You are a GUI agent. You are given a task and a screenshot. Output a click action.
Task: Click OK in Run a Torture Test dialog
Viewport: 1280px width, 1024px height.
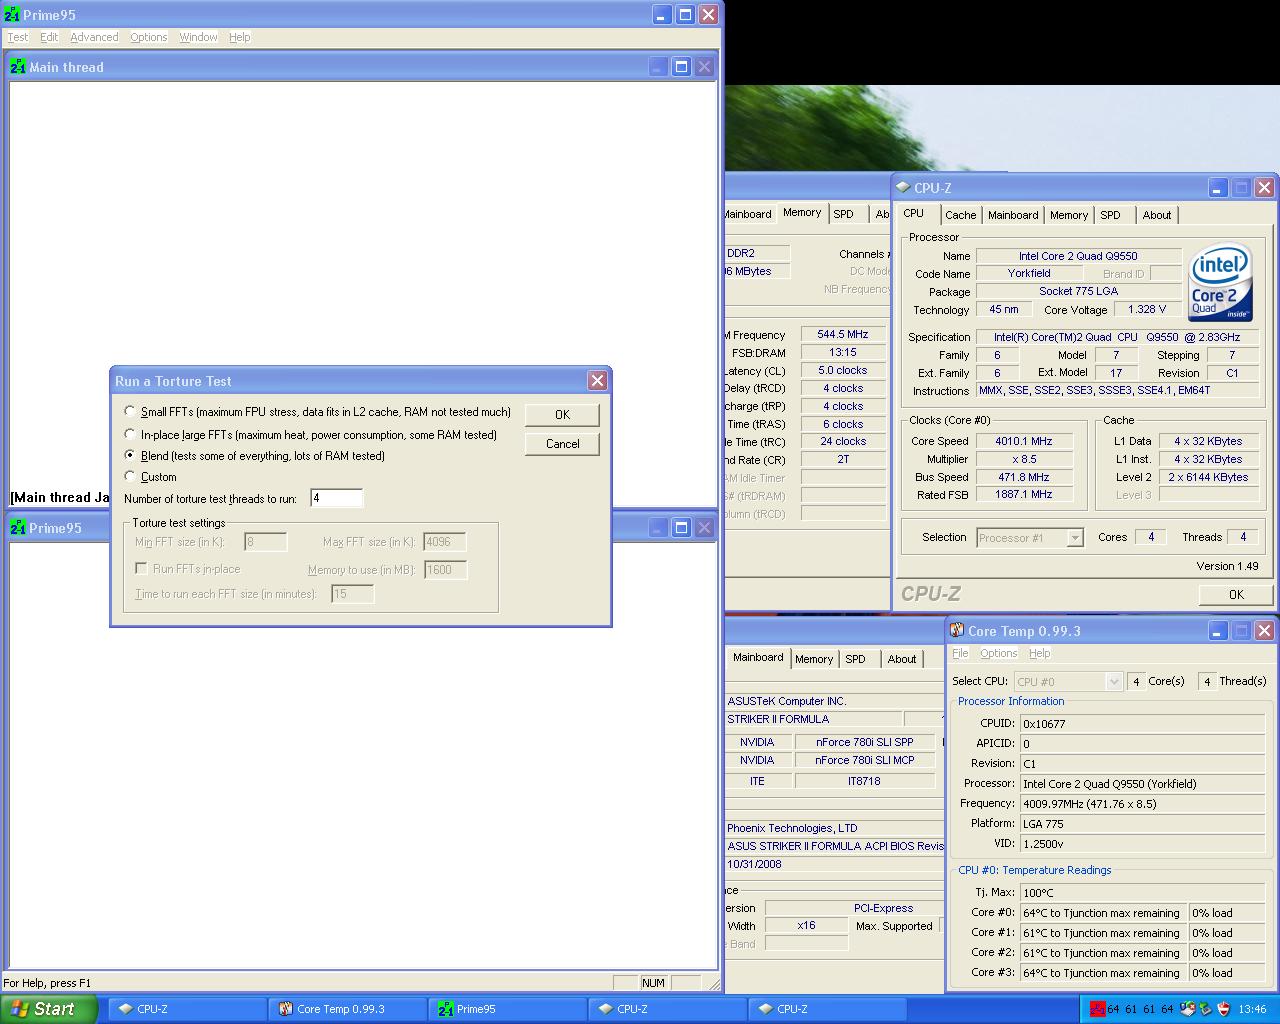click(x=562, y=414)
